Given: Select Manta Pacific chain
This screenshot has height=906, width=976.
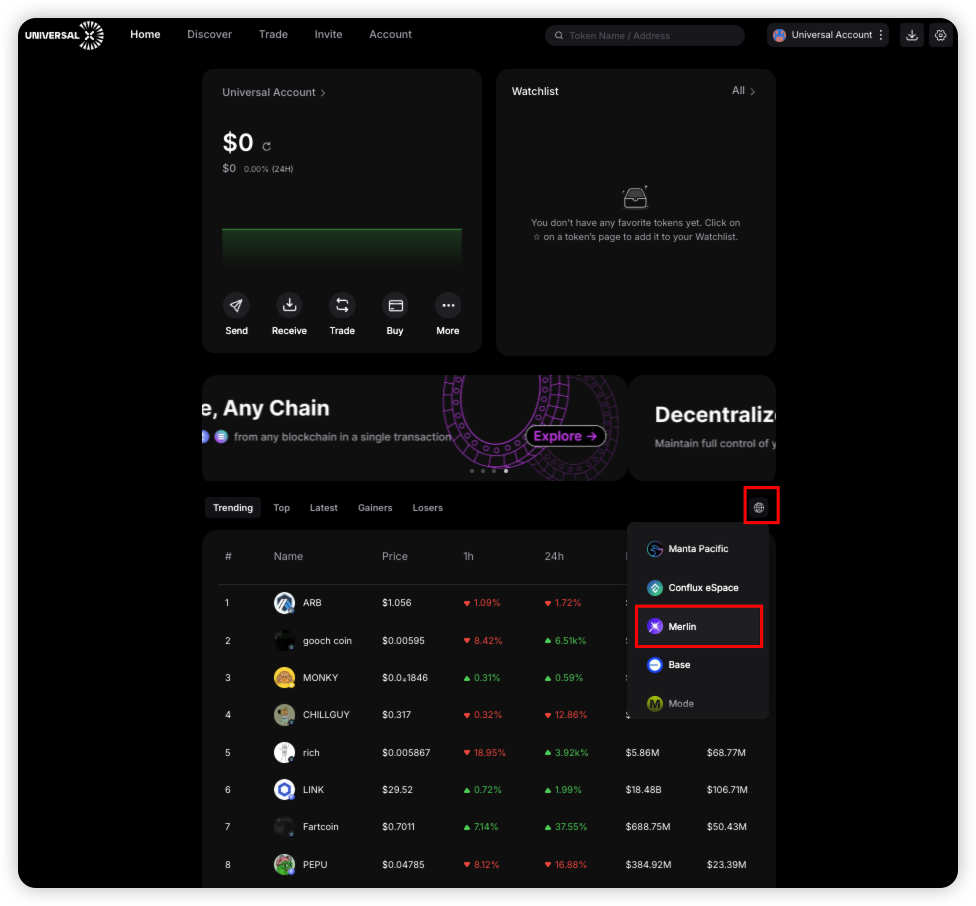Looking at the screenshot, I should (698, 549).
